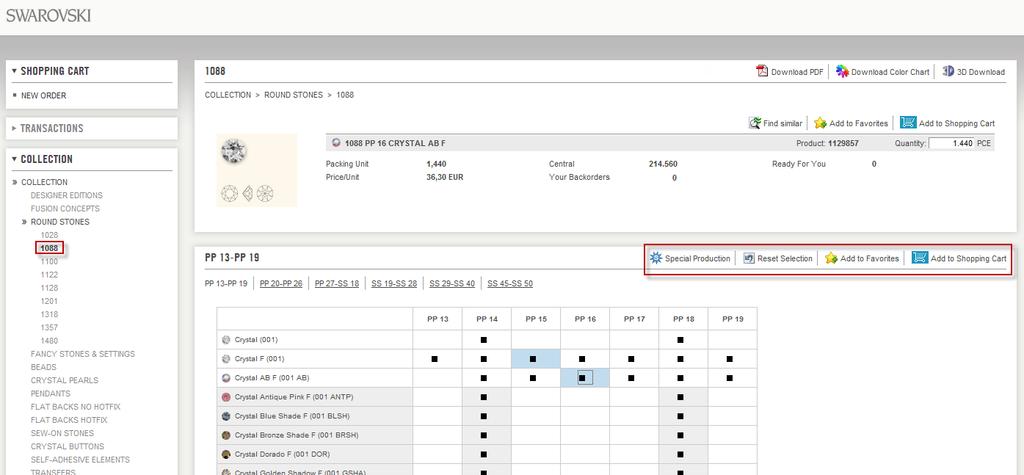1024x475 pixels.
Task: Select article 1088 in tree
Action: [x=49, y=248]
